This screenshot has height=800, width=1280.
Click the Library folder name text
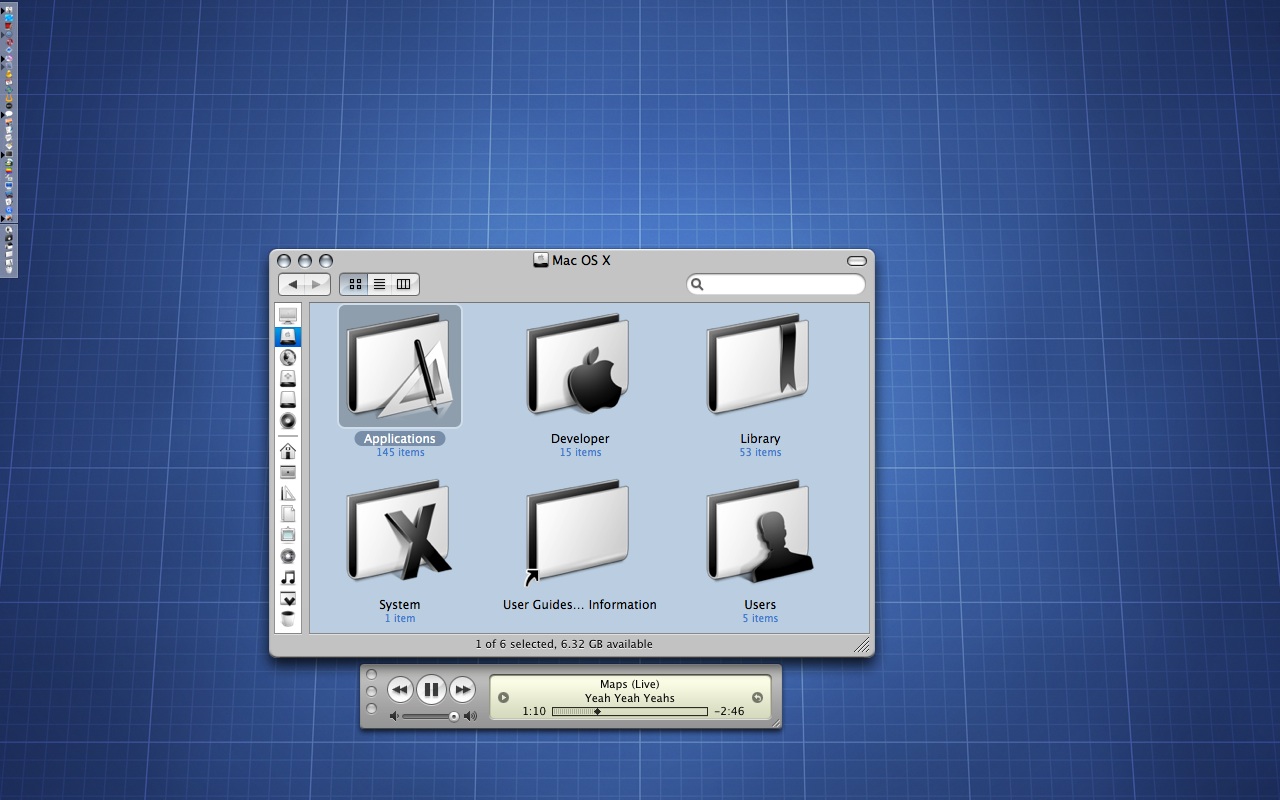(x=760, y=438)
